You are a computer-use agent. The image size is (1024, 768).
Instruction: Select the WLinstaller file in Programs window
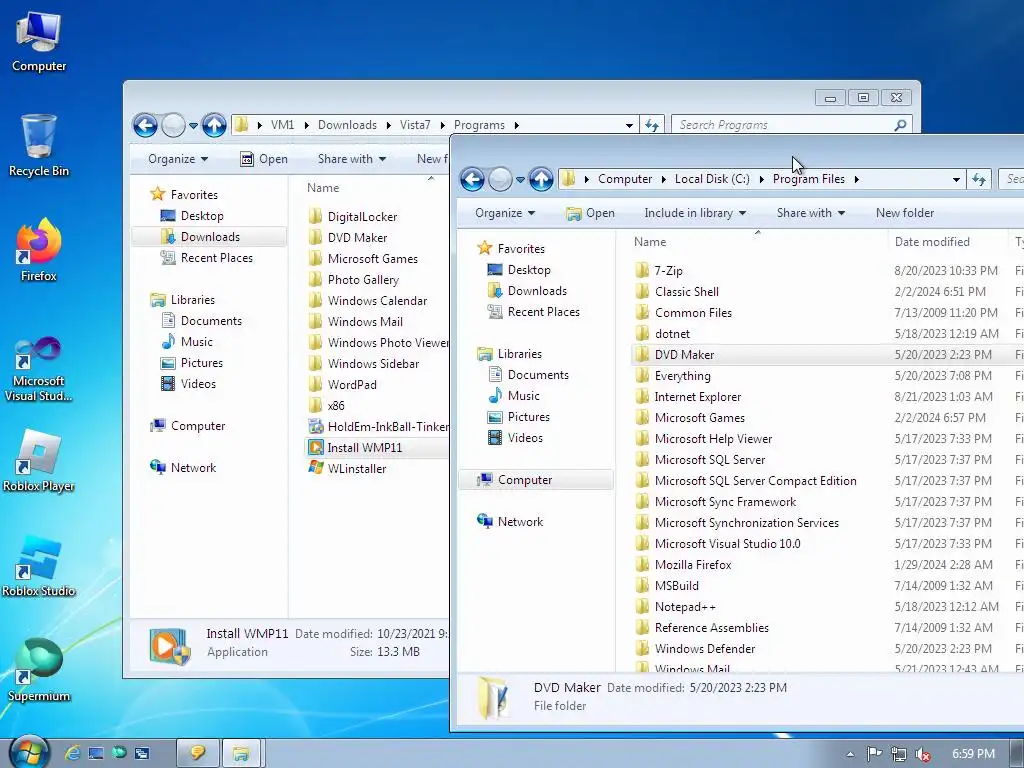(348, 468)
